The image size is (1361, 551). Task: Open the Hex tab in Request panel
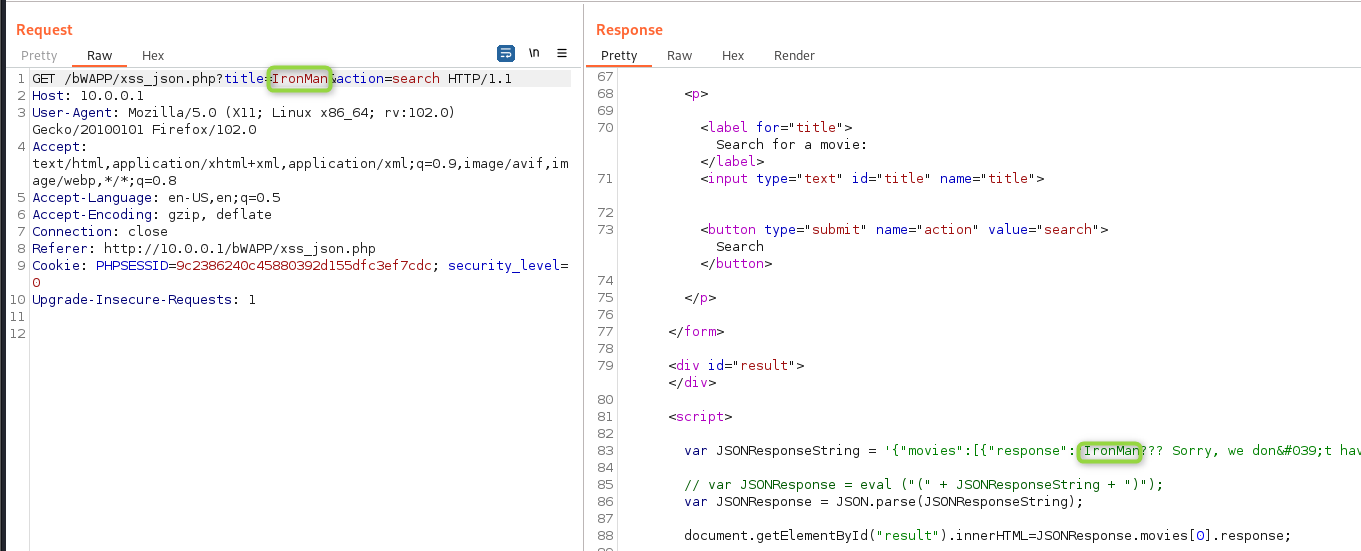coord(153,56)
